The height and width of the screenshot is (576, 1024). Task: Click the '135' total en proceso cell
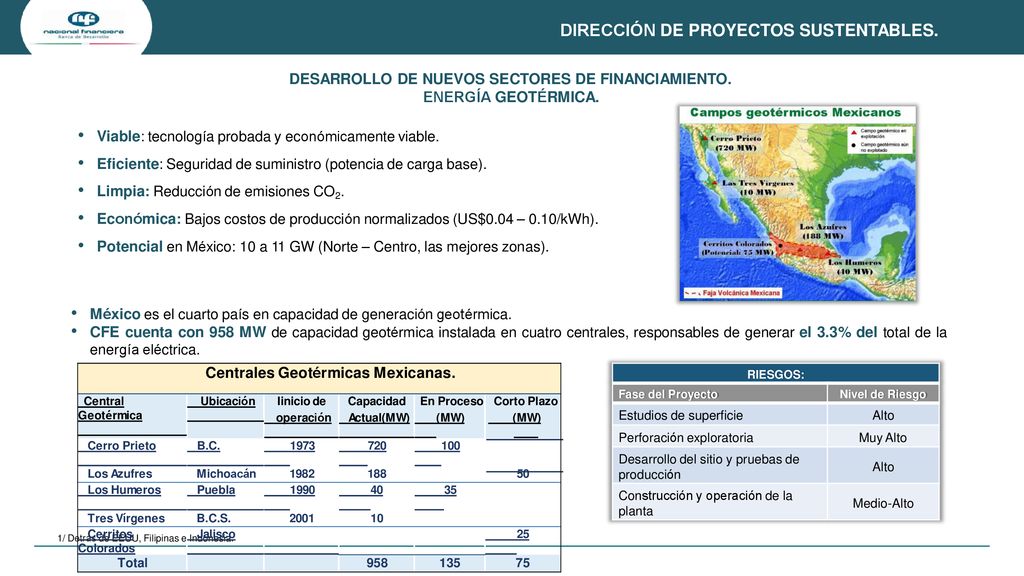click(x=449, y=562)
